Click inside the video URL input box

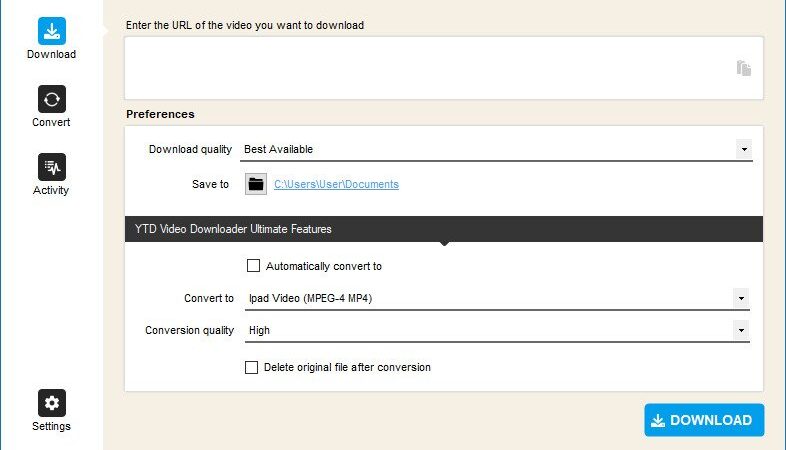pyautogui.click(x=444, y=68)
